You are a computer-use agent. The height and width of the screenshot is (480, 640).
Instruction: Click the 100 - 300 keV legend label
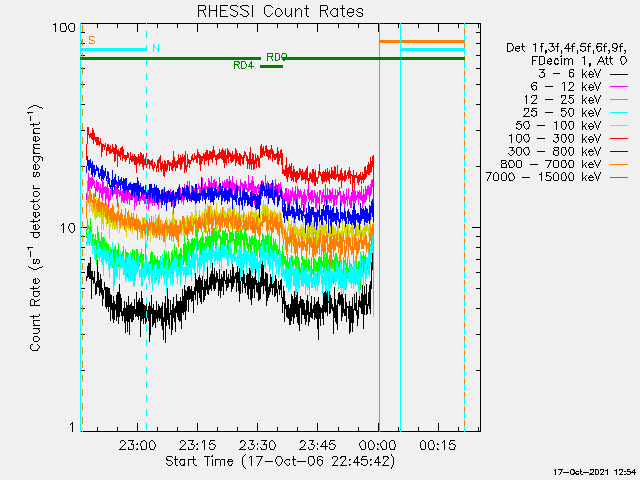click(555, 138)
